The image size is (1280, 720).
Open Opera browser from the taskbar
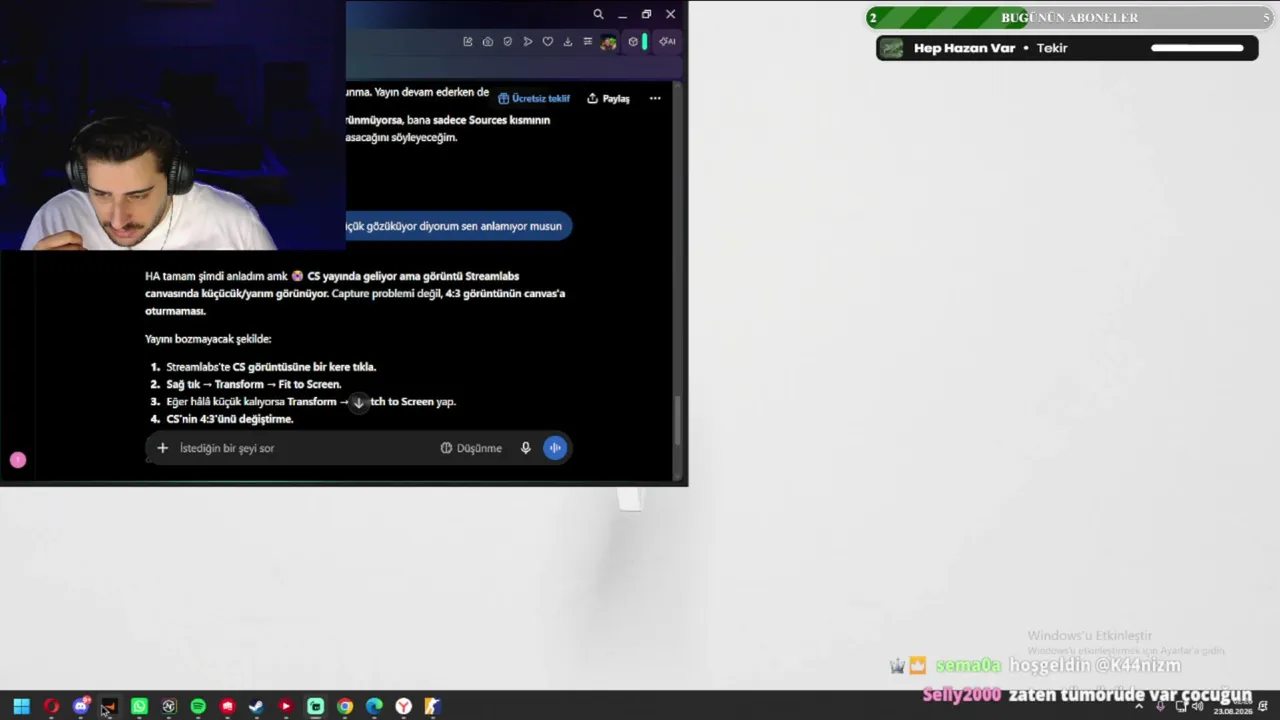click(x=51, y=706)
